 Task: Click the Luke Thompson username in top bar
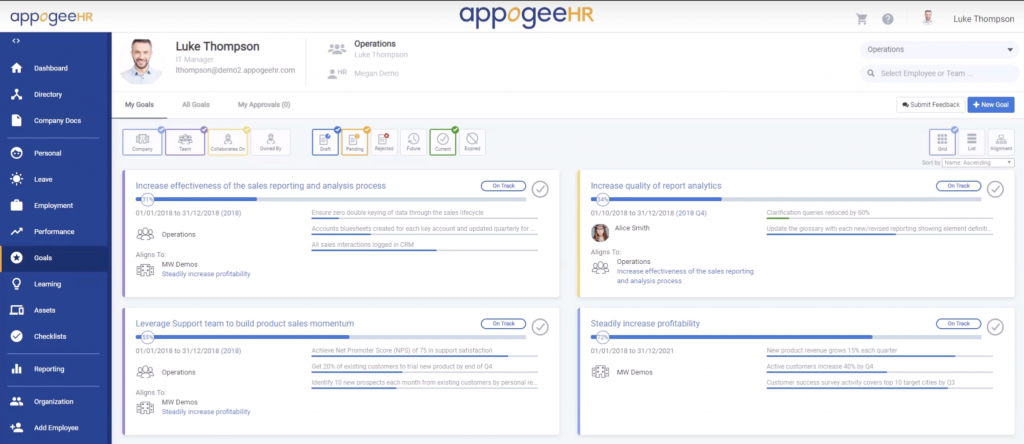[984, 19]
